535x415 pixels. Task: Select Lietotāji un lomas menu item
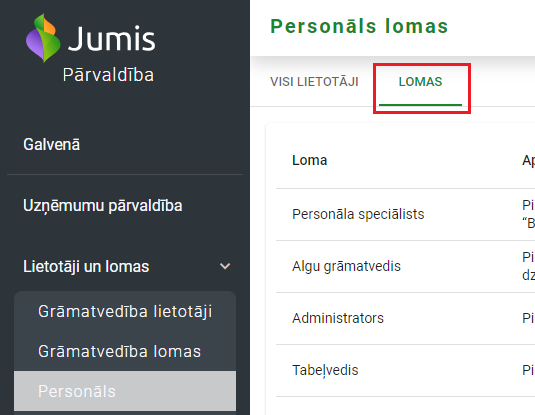click(x=86, y=267)
